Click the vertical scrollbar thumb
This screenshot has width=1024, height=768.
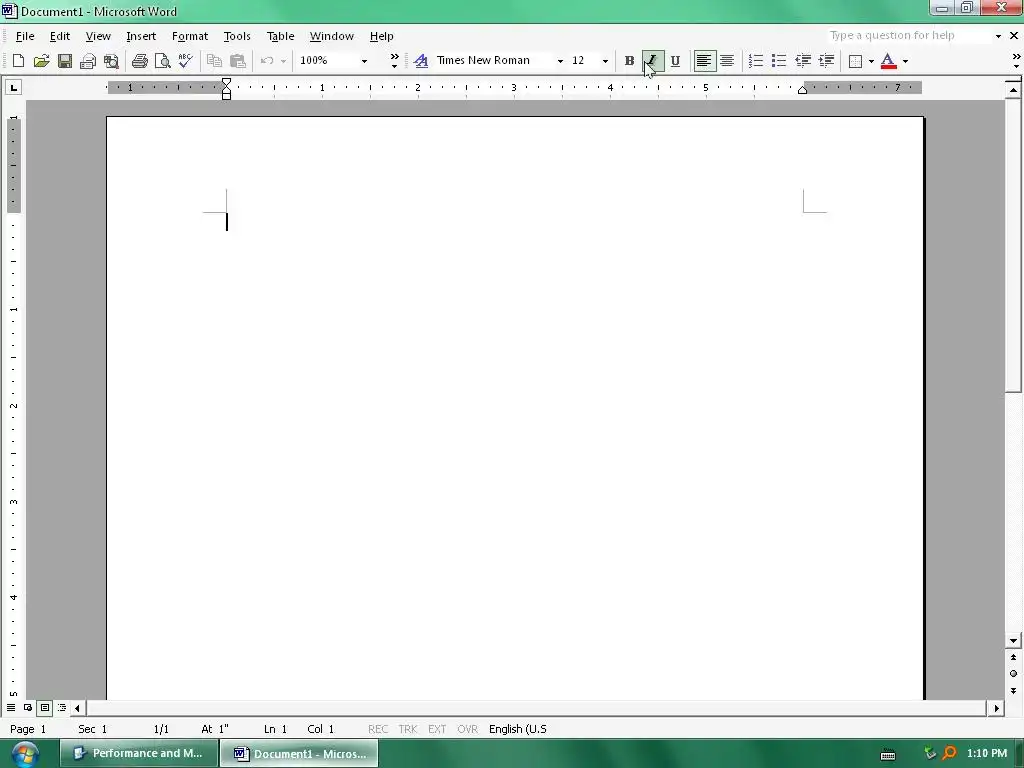tap(1014, 246)
